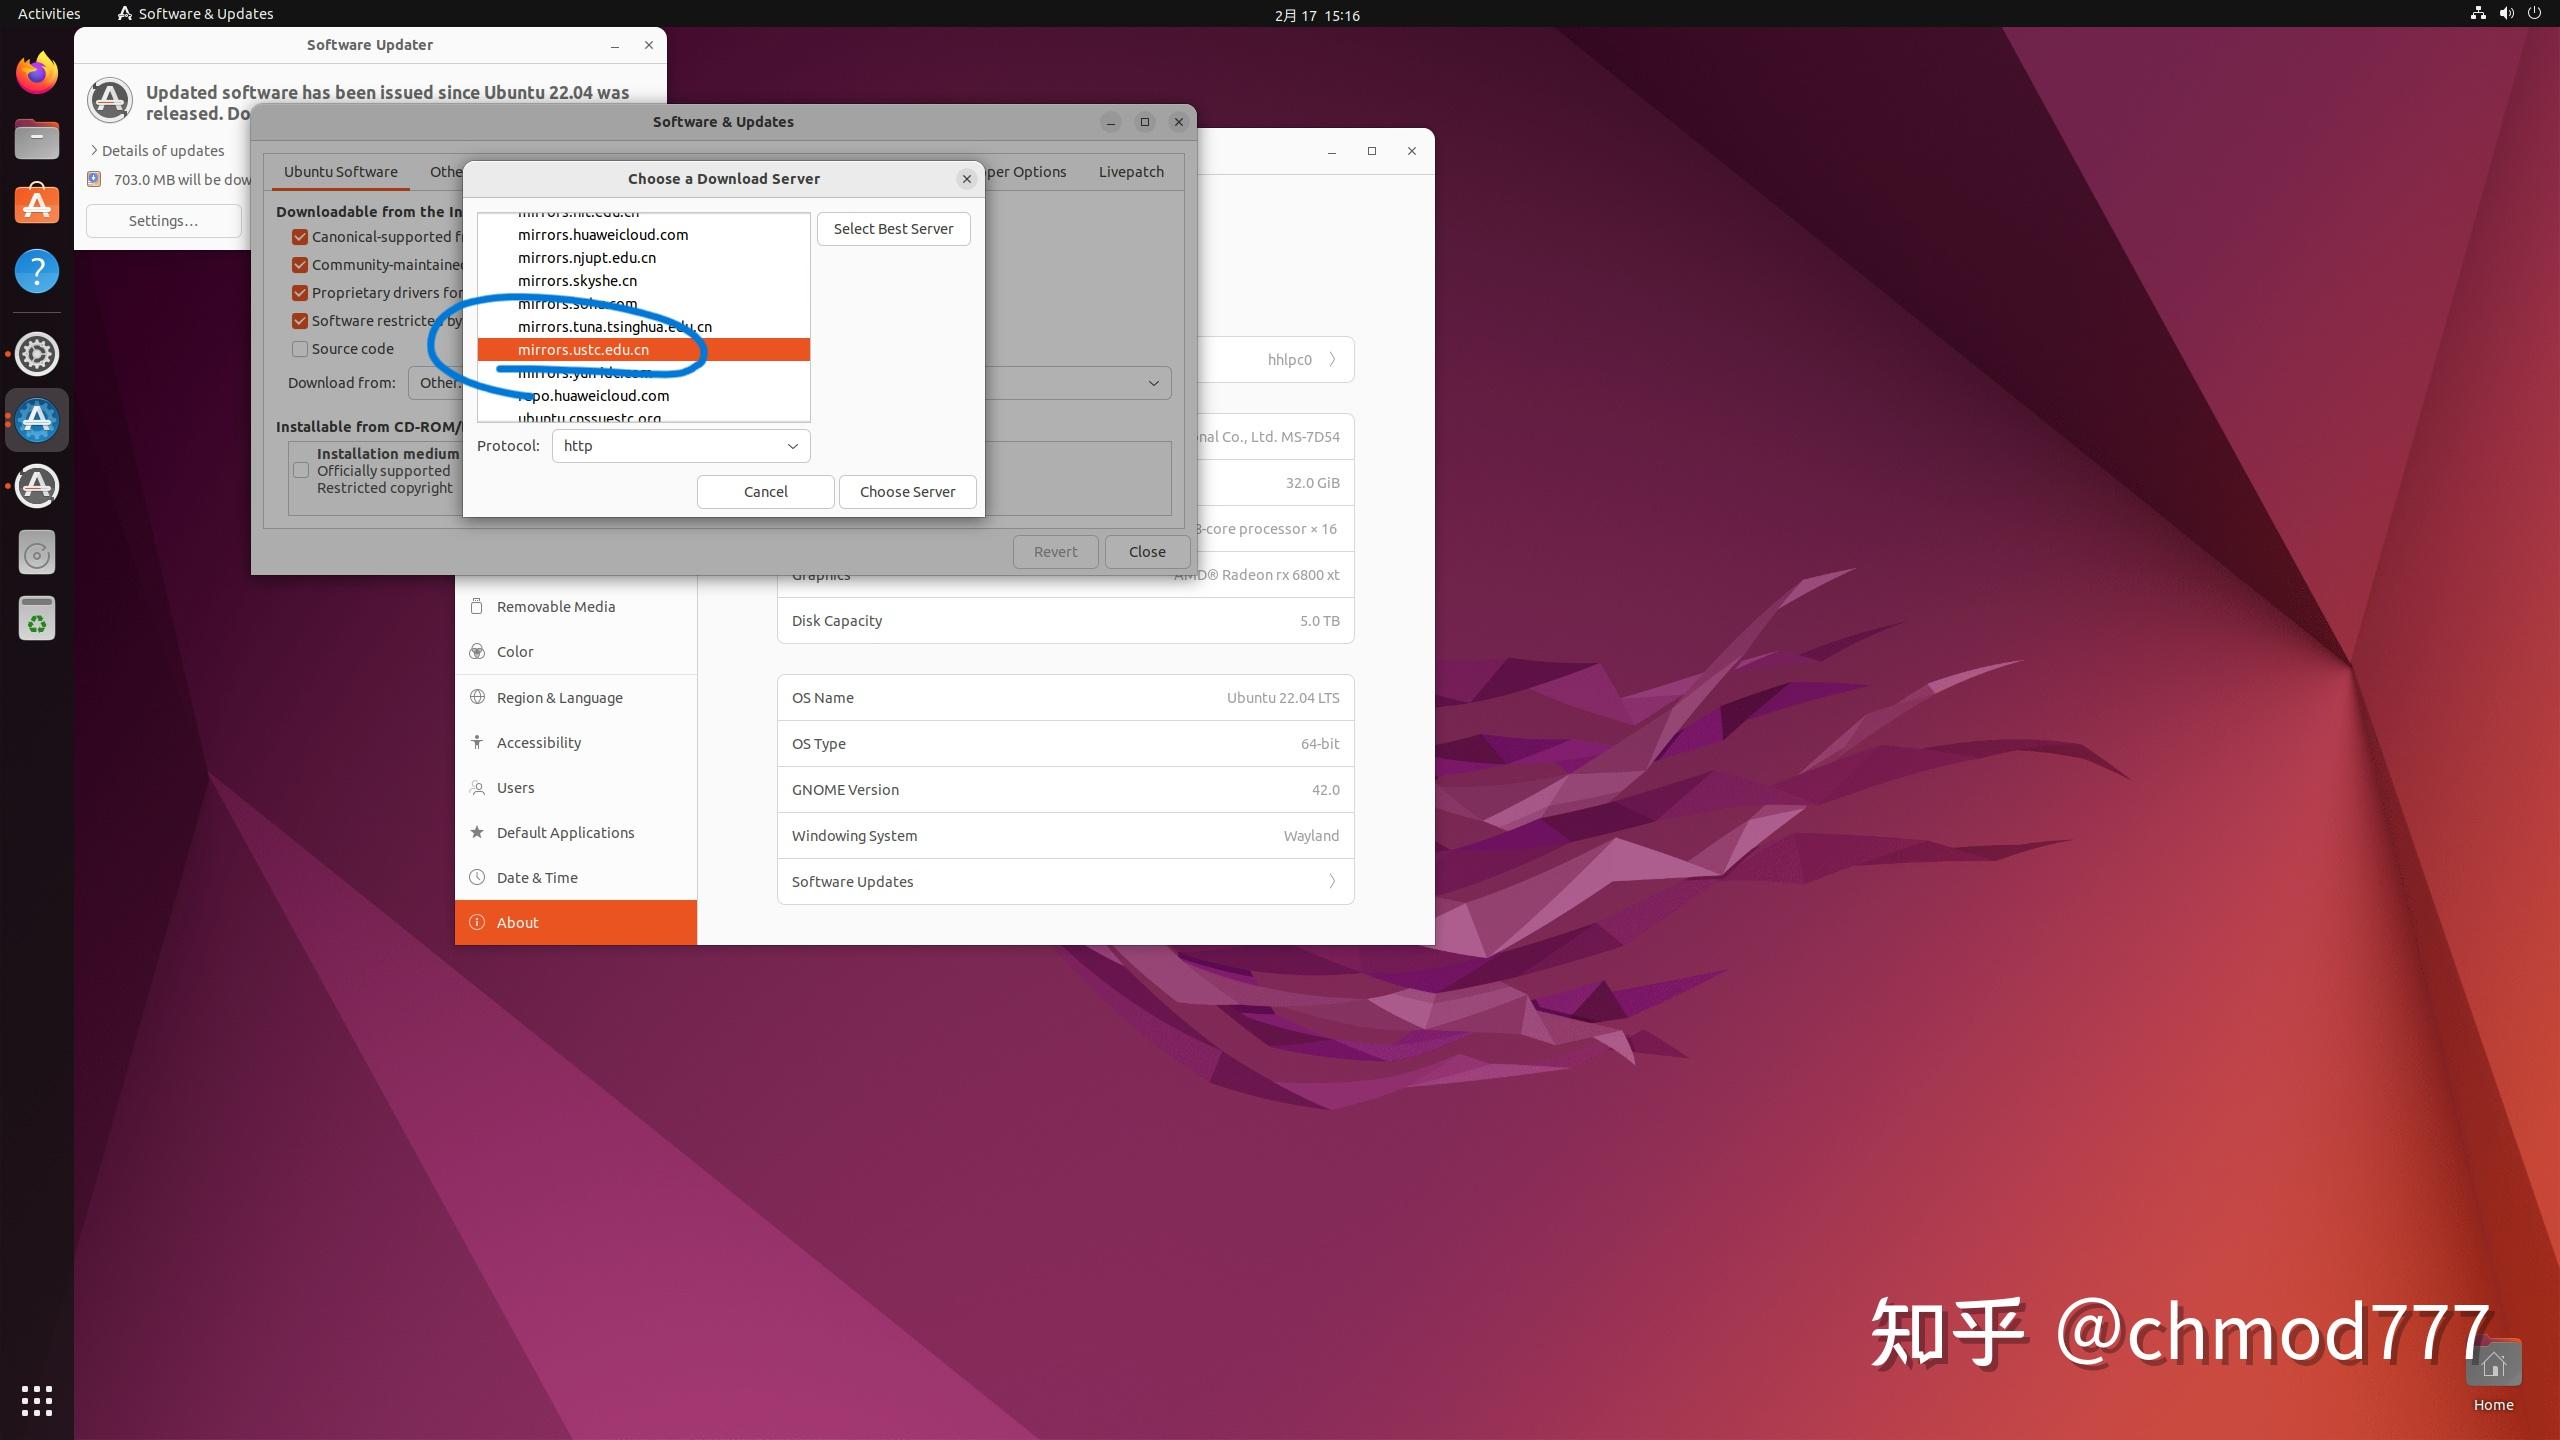Open the Files app in the dock
2560x1440 pixels.
[x=36, y=139]
